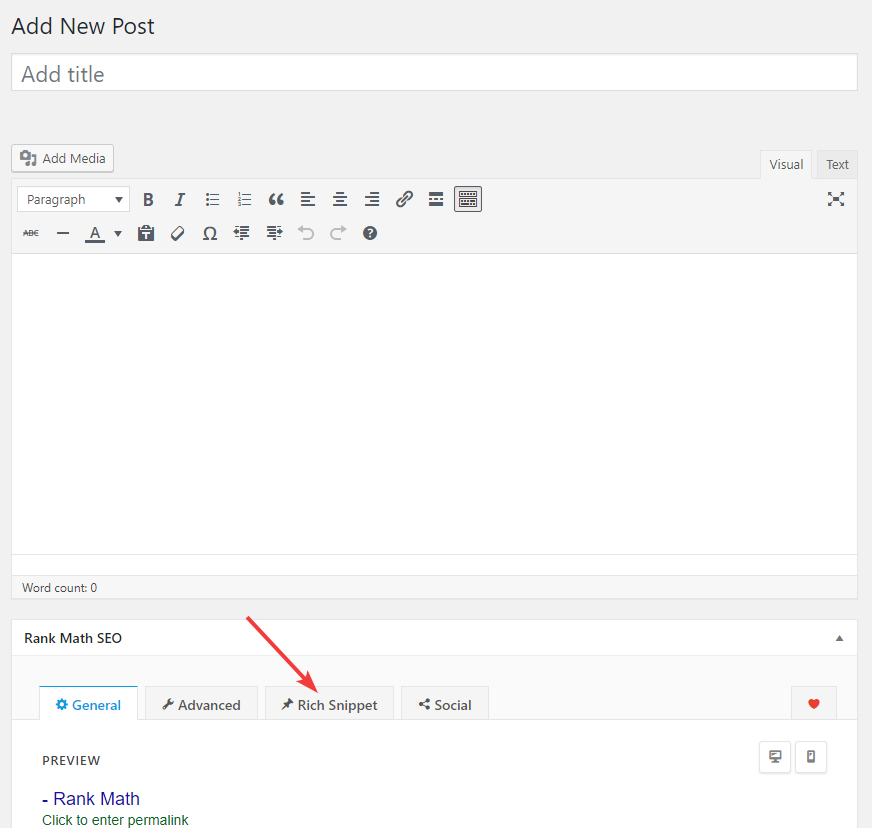Screen dimensions: 872x829
Task: Toggle bold formatting in editor toolbar
Action: click(x=148, y=199)
